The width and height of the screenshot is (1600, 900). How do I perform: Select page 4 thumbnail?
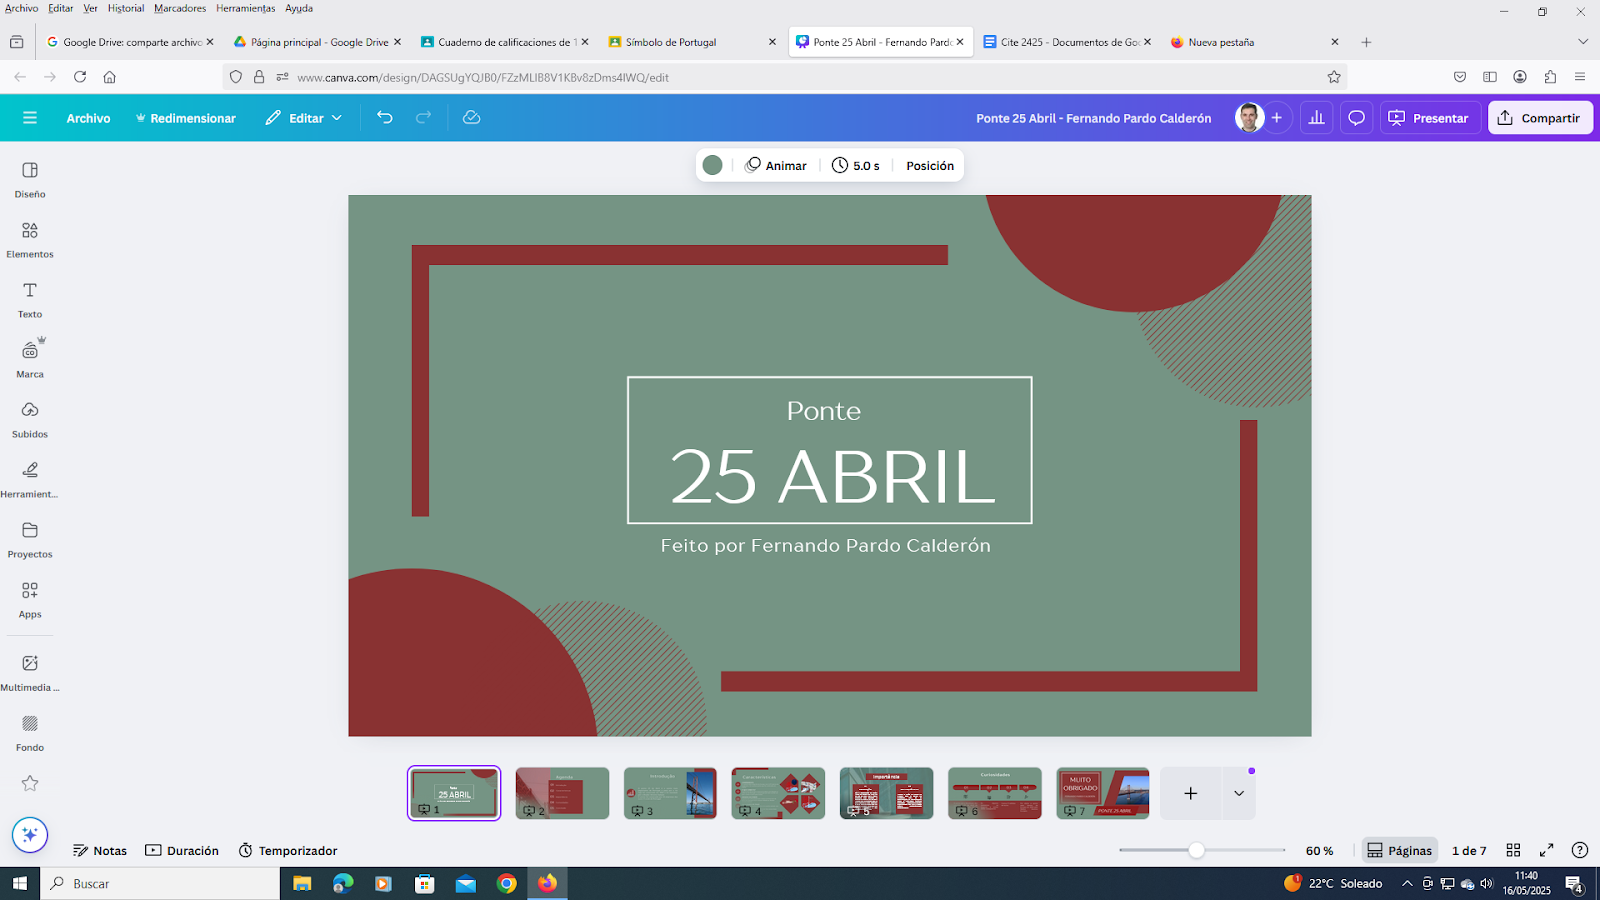tap(778, 793)
